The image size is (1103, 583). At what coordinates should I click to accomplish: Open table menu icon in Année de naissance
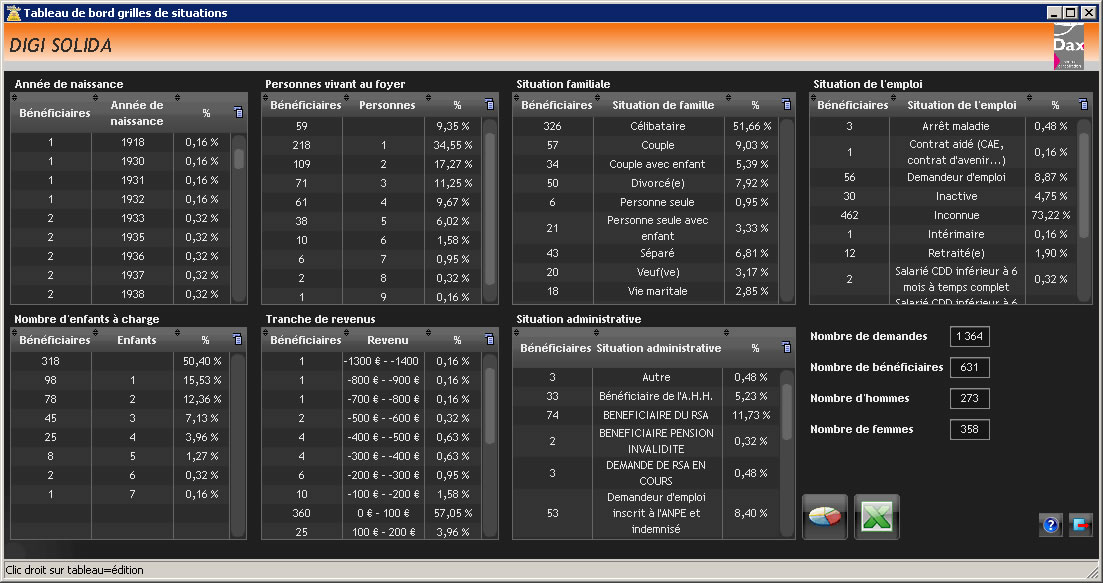tap(238, 112)
